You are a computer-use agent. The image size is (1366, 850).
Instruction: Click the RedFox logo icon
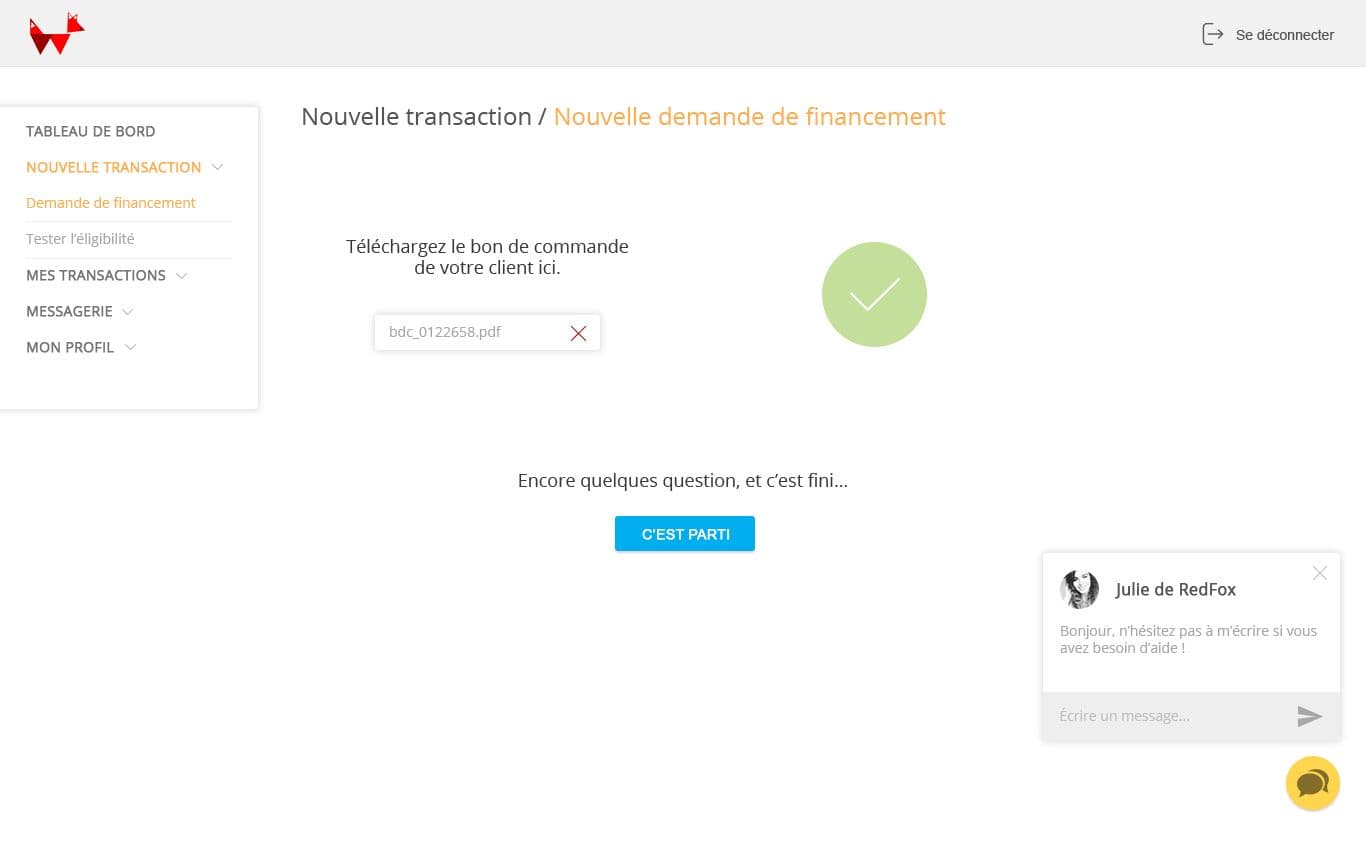pos(56,35)
